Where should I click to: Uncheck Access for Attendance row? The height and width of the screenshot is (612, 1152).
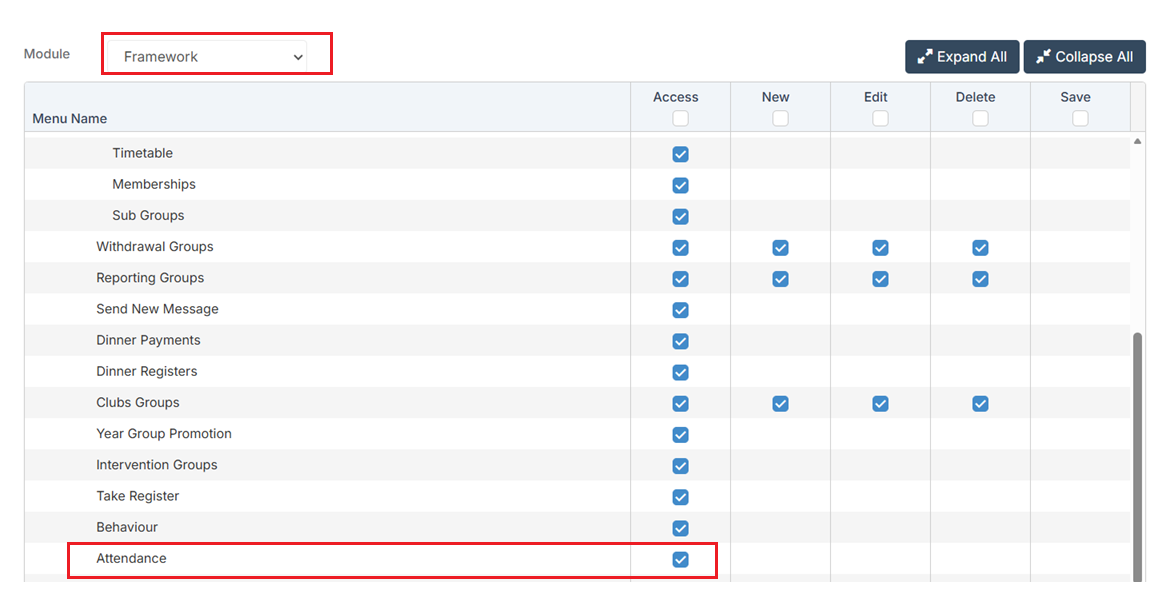(680, 559)
